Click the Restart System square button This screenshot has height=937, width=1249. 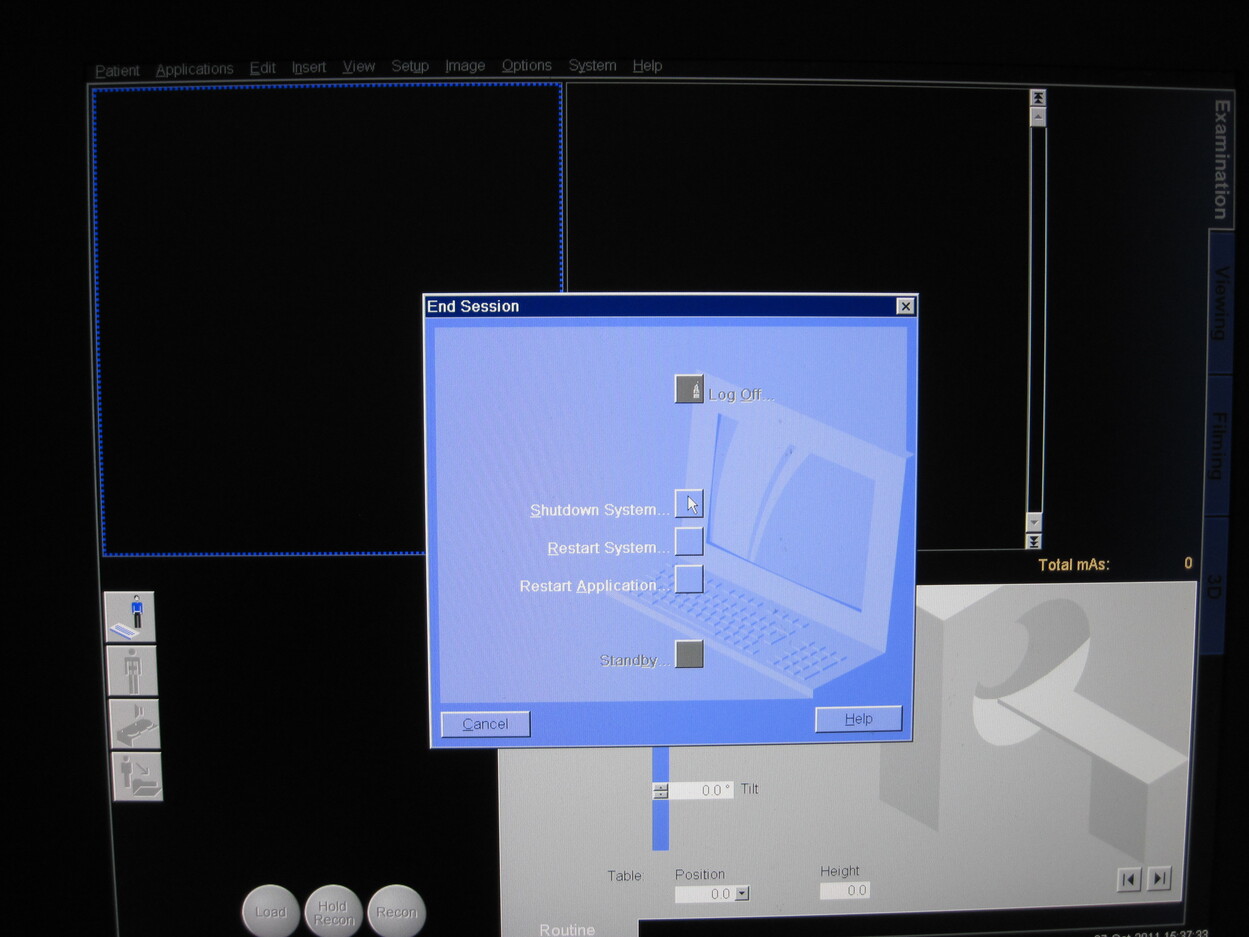(x=689, y=541)
